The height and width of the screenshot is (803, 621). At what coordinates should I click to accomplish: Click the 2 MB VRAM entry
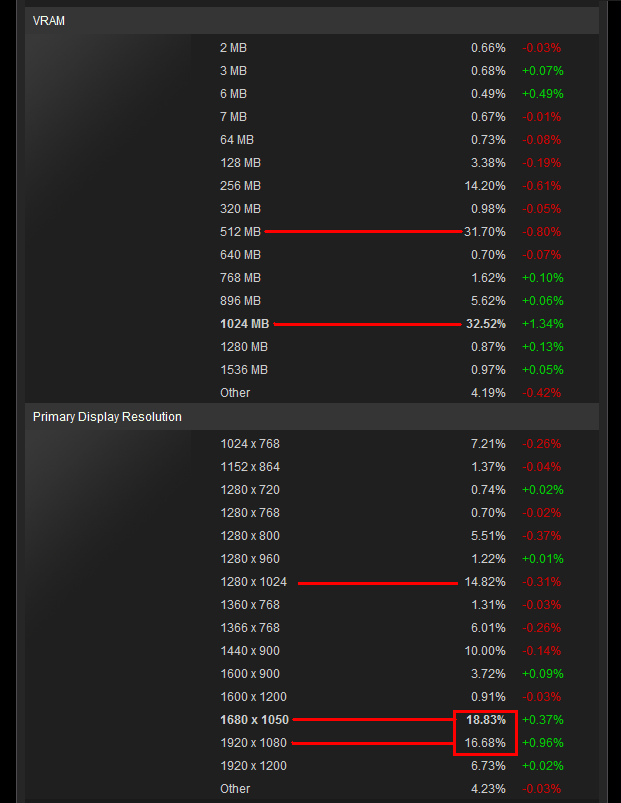(x=233, y=48)
